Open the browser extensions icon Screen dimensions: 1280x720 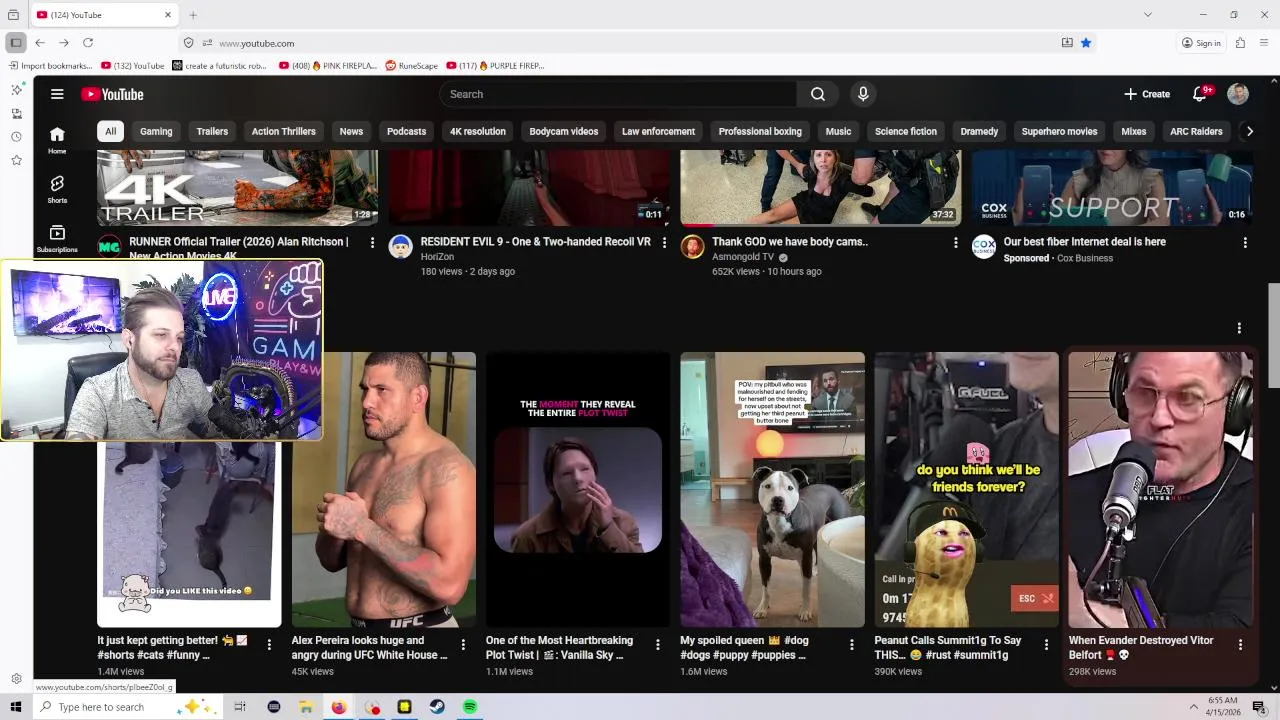(1240, 43)
